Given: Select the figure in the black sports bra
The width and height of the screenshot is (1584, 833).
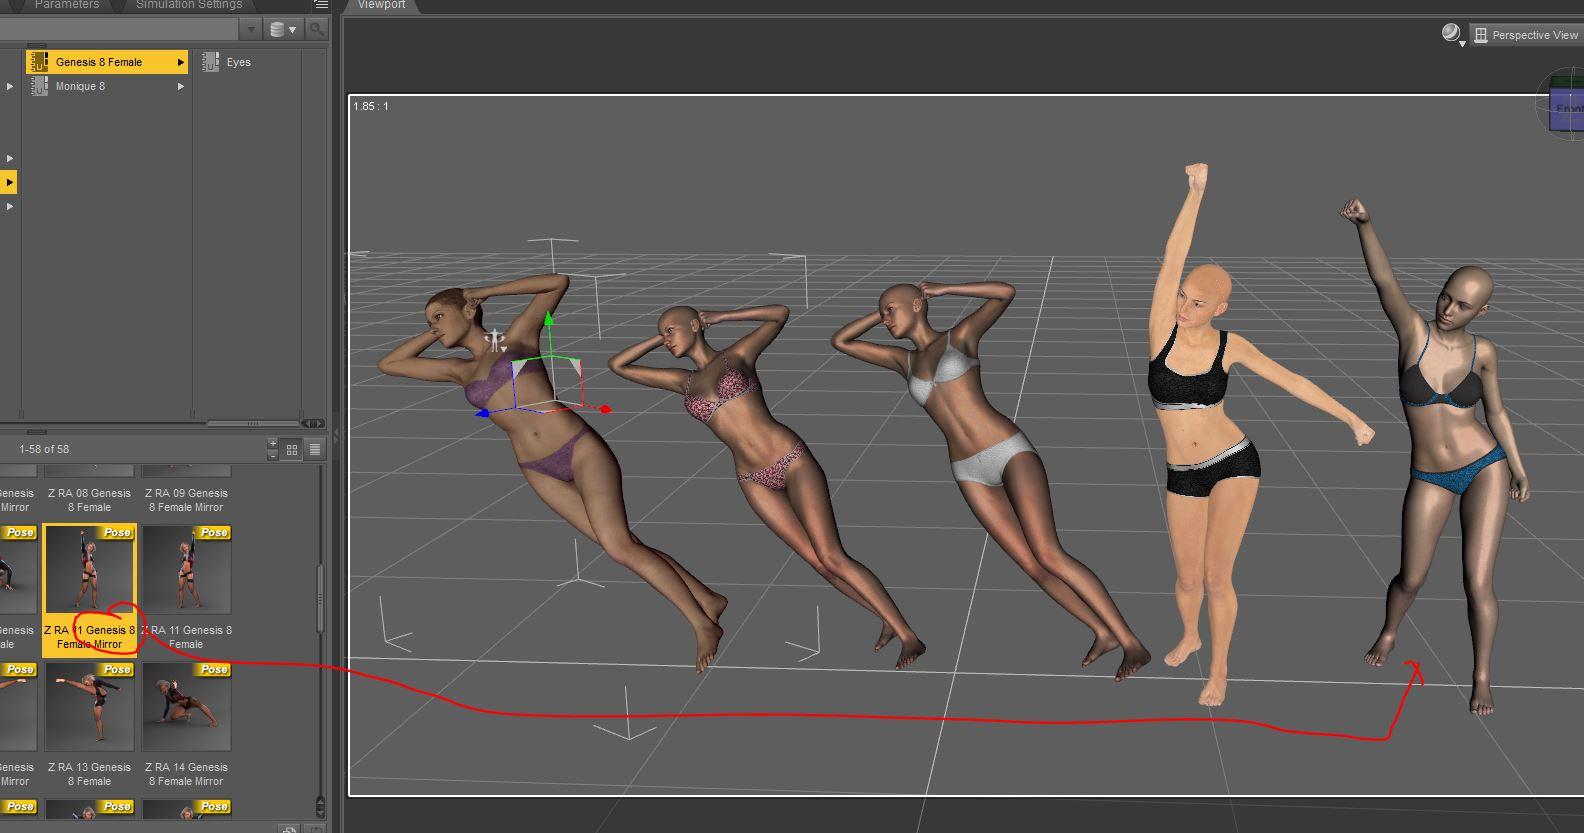Looking at the screenshot, I should click(x=1205, y=430).
